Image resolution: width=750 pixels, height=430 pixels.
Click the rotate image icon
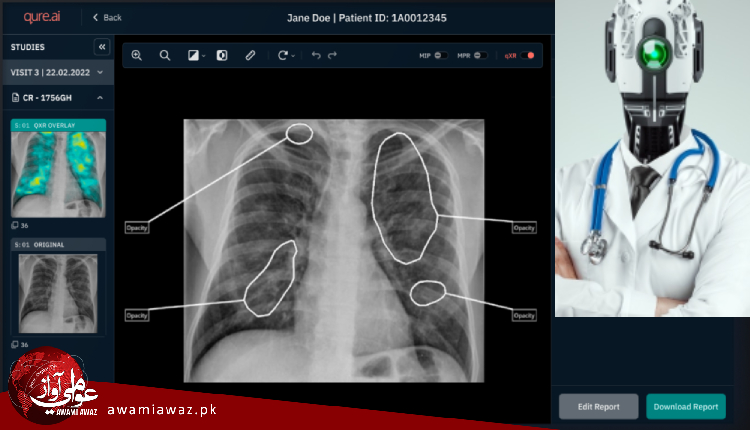coord(282,56)
